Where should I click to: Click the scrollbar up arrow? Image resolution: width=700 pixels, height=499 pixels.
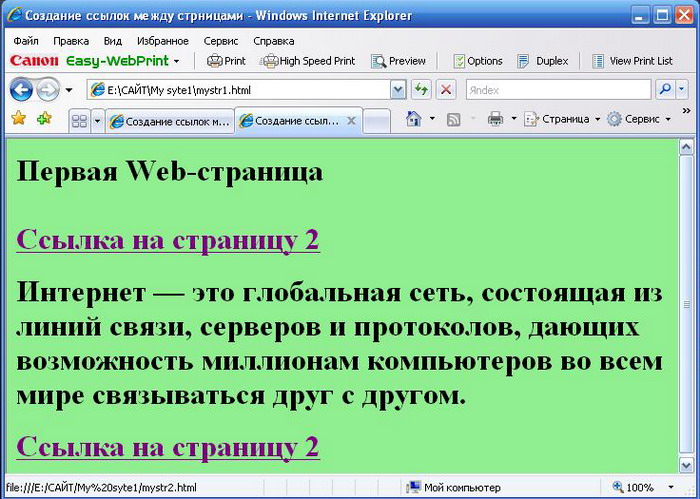pyautogui.click(x=686, y=147)
